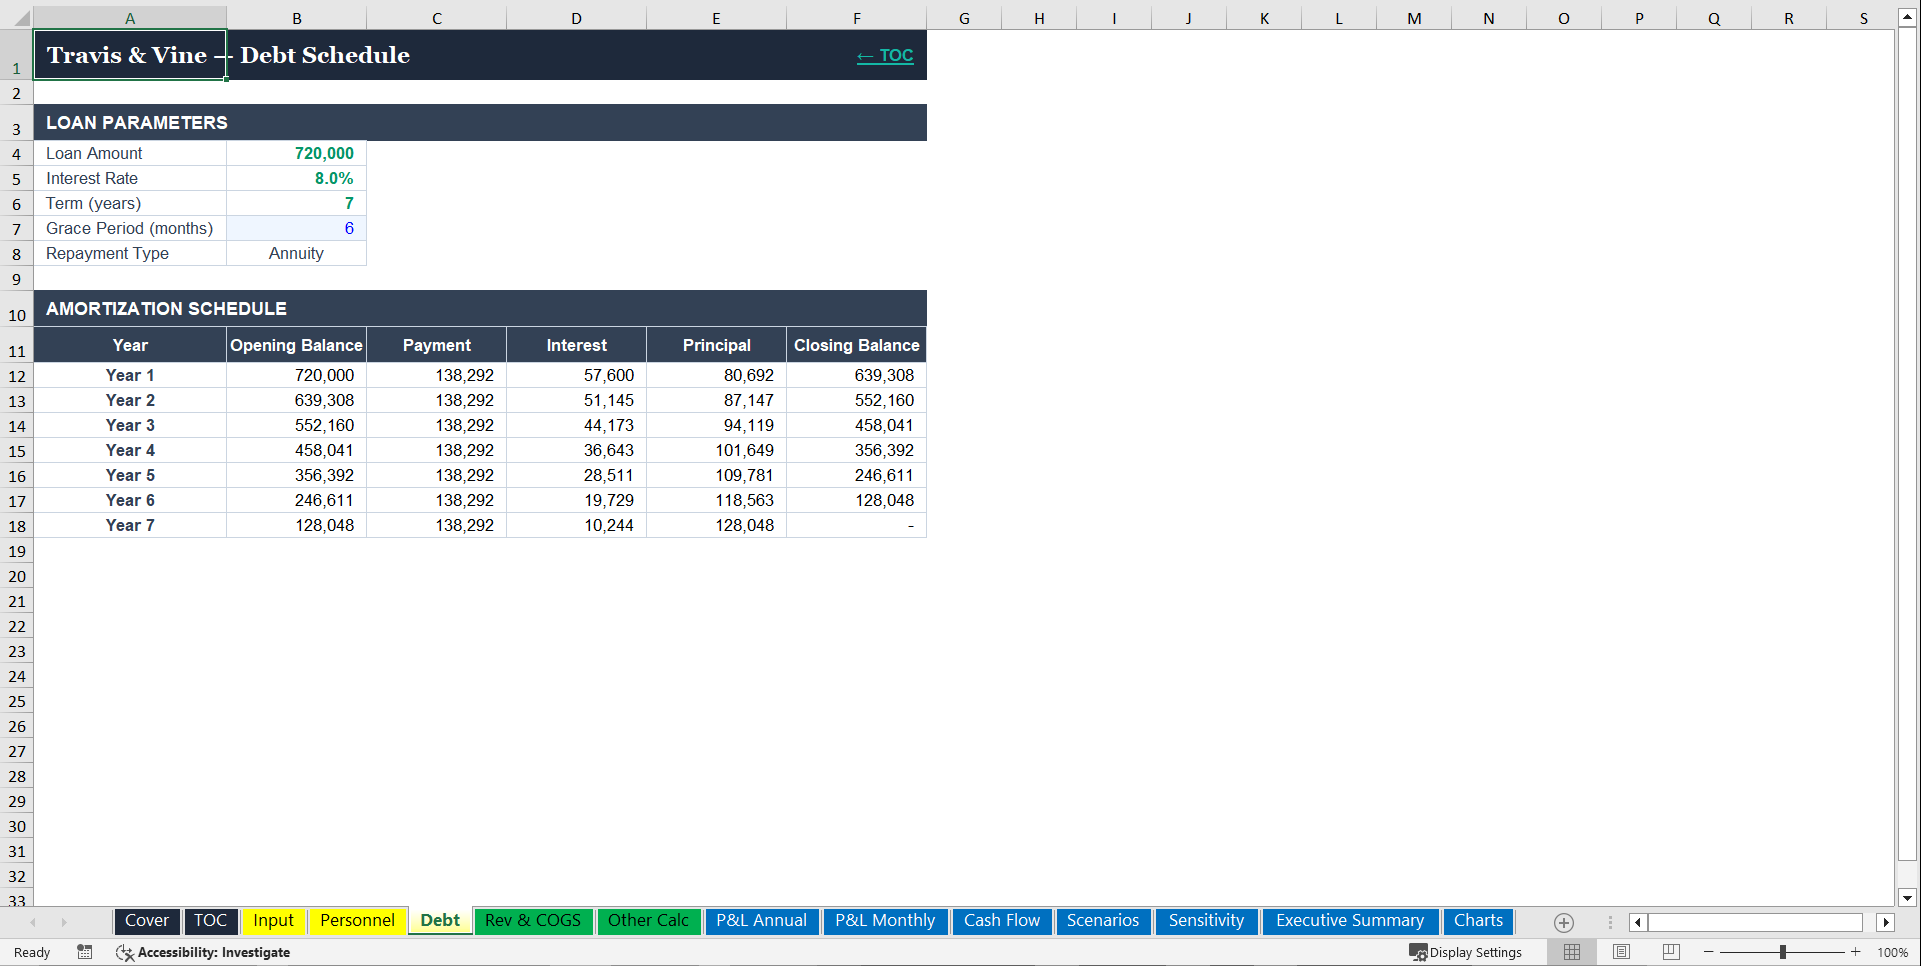Open the Charts sheet tab
Viewport: 1921px width, 966px height.
point(1478,921)
